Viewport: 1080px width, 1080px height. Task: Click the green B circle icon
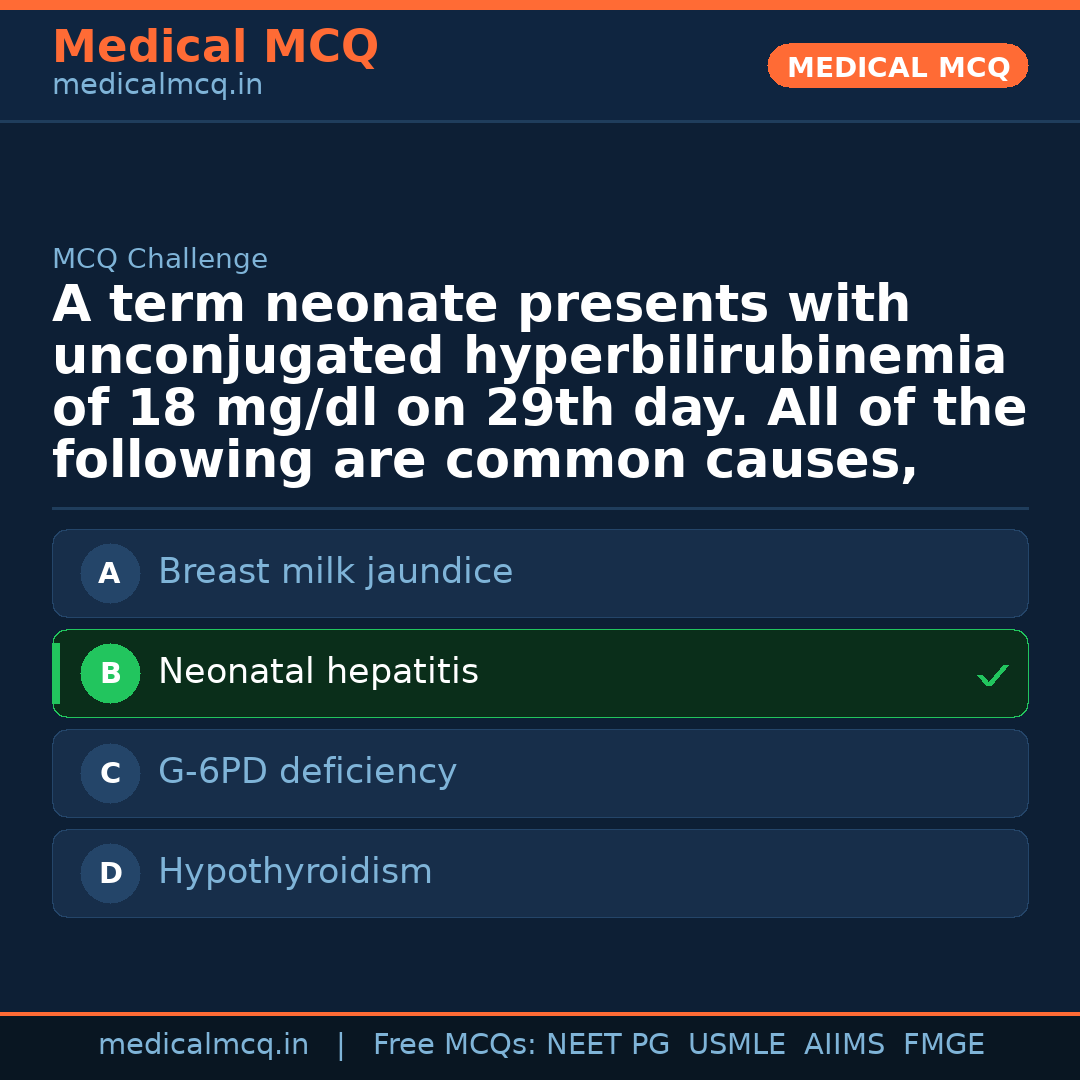coord(110,673)
